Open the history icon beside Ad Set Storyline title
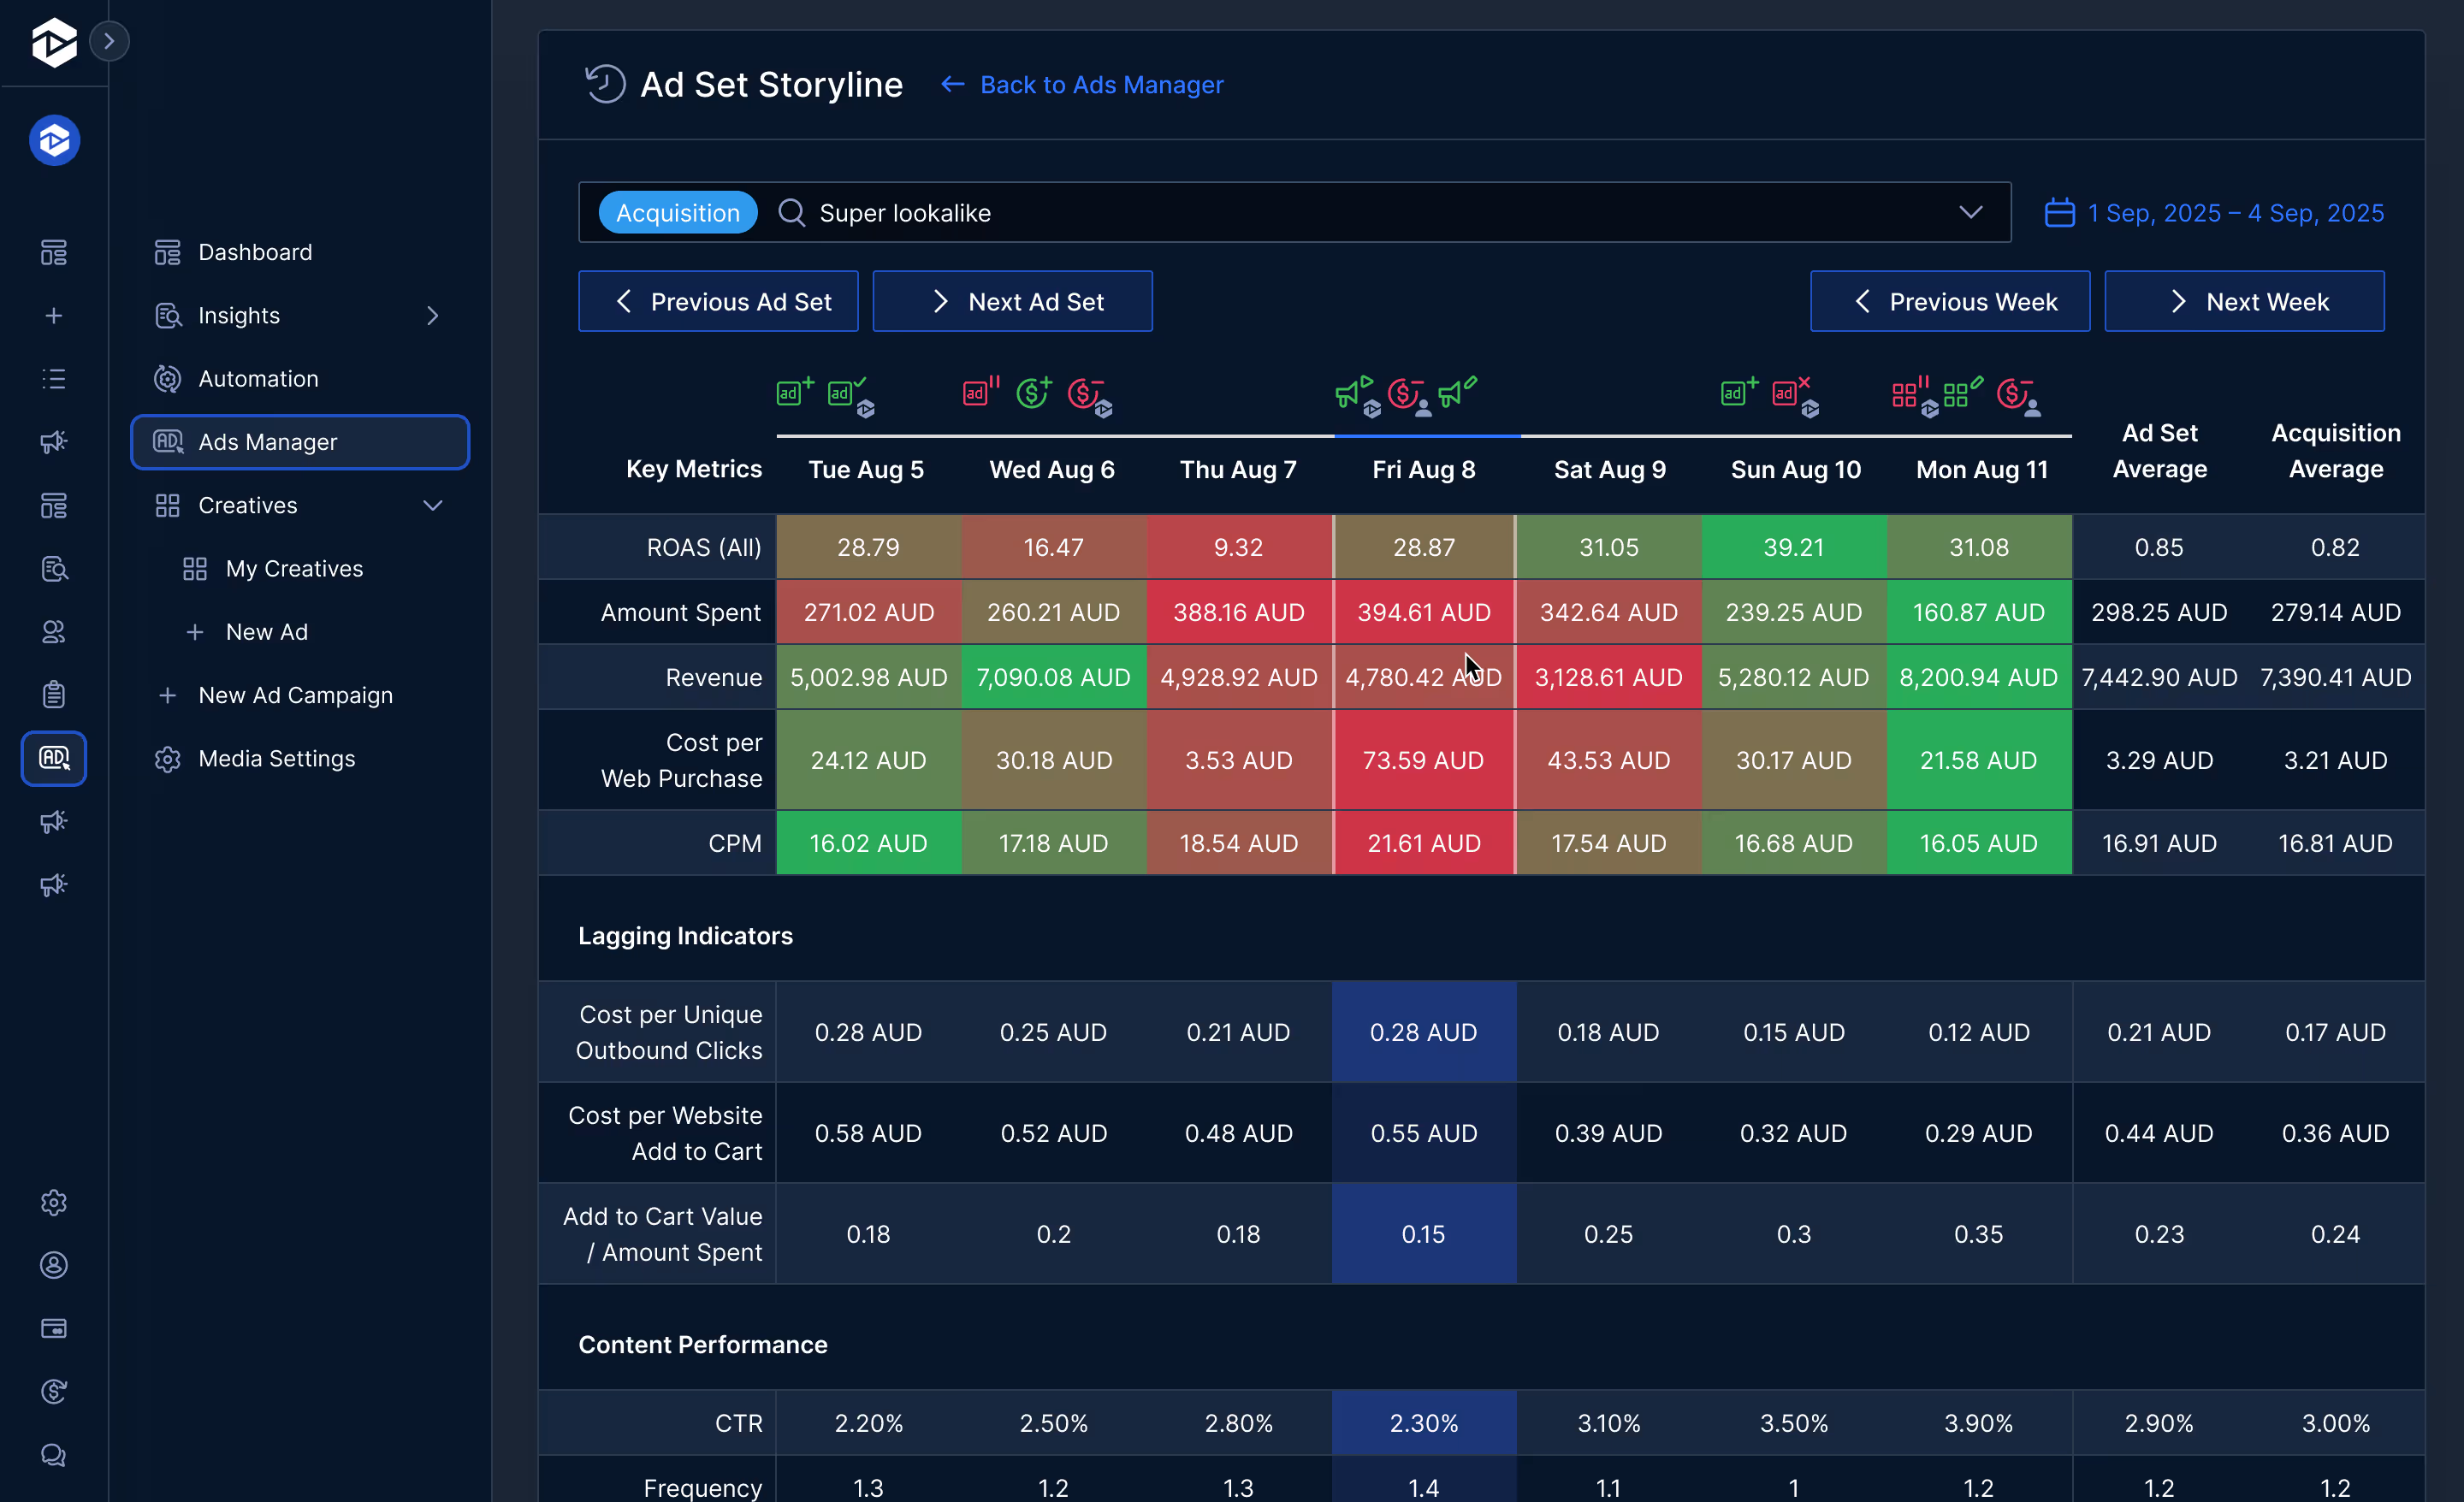 [604, 84]
